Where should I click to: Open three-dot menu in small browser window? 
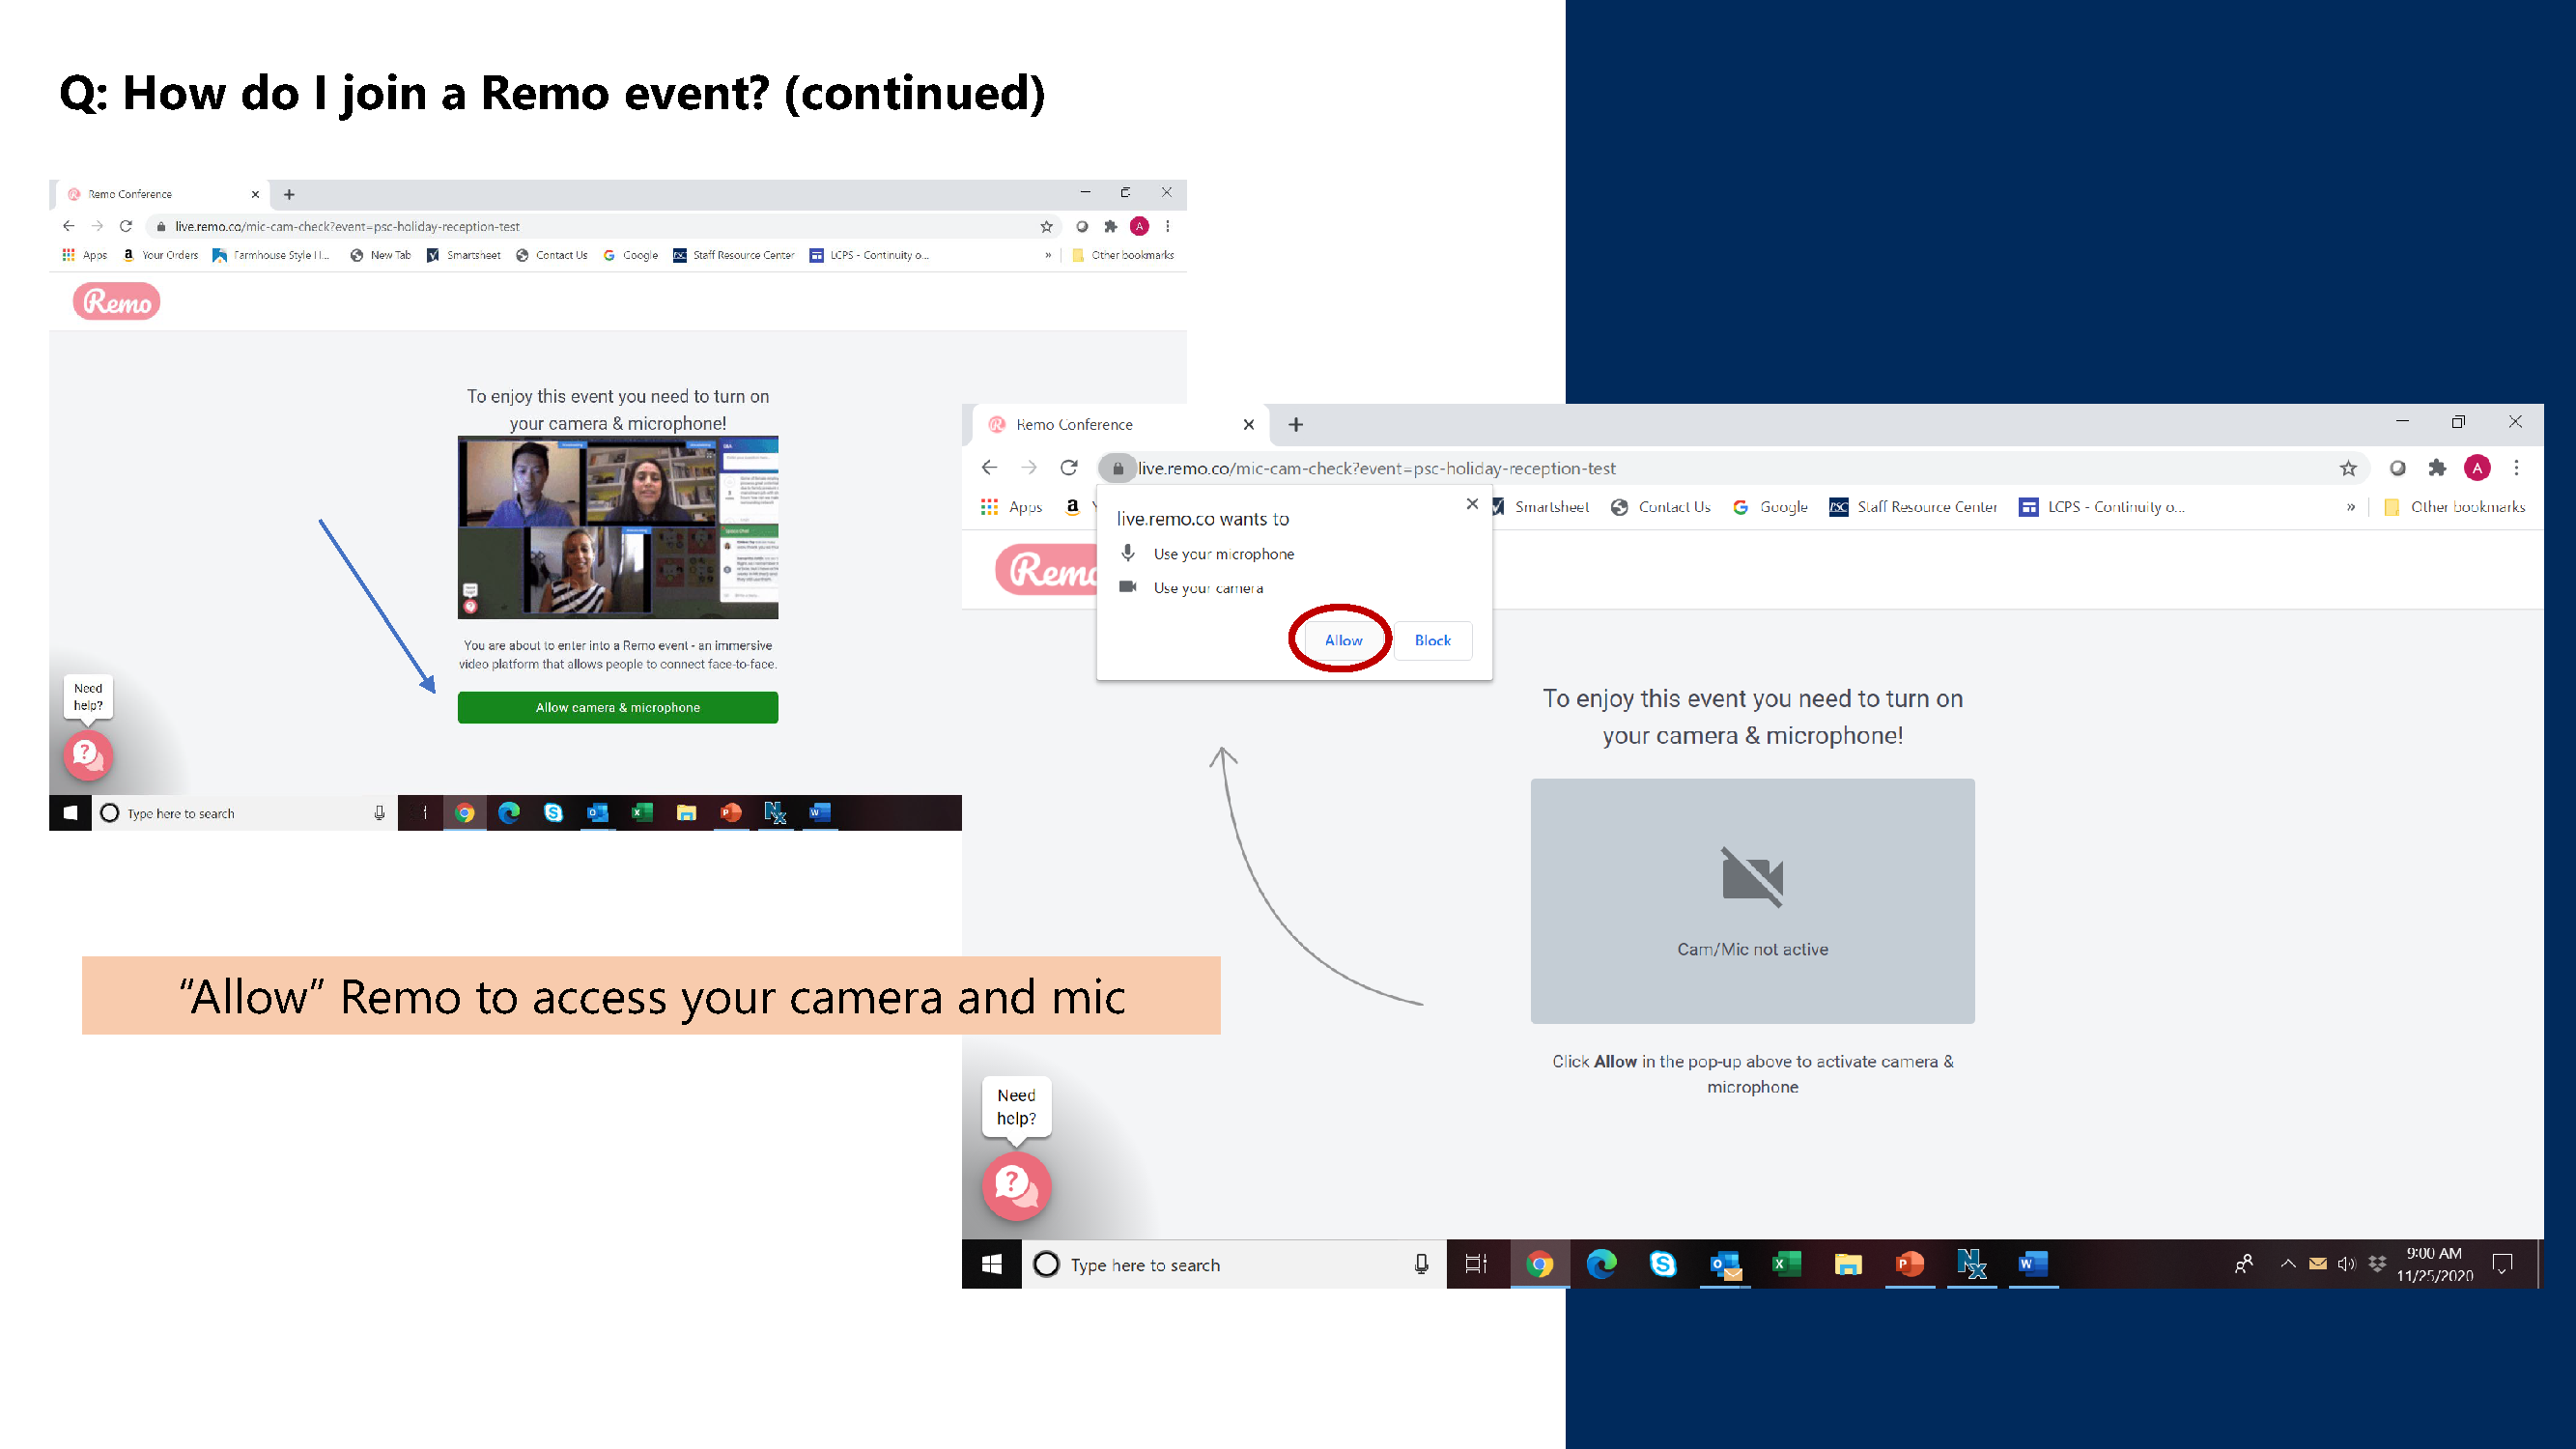coord(1167,226)
